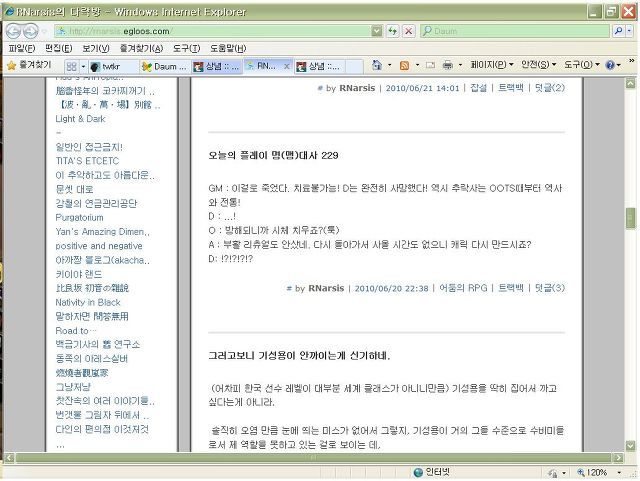Screen dimensions: 640x481
Task: Open the Quick Tabs grid icon
Action: (71, 67)
